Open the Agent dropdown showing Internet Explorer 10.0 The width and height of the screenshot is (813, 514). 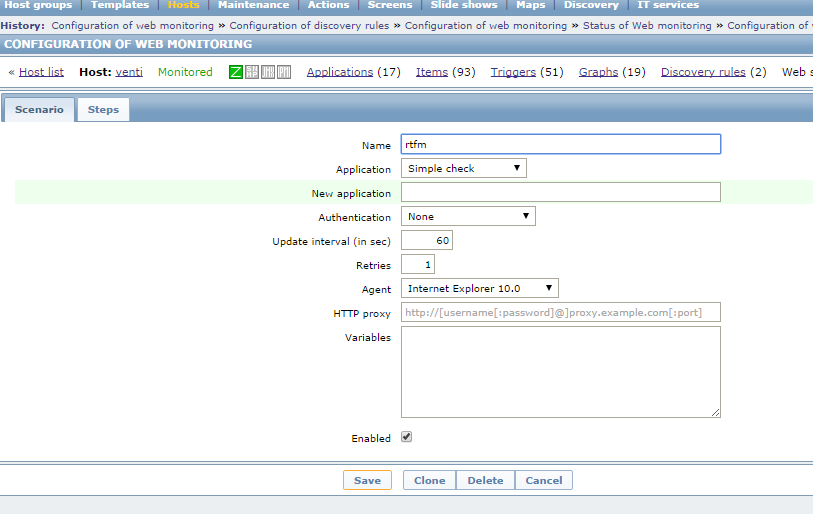click(x=480, y=288)
